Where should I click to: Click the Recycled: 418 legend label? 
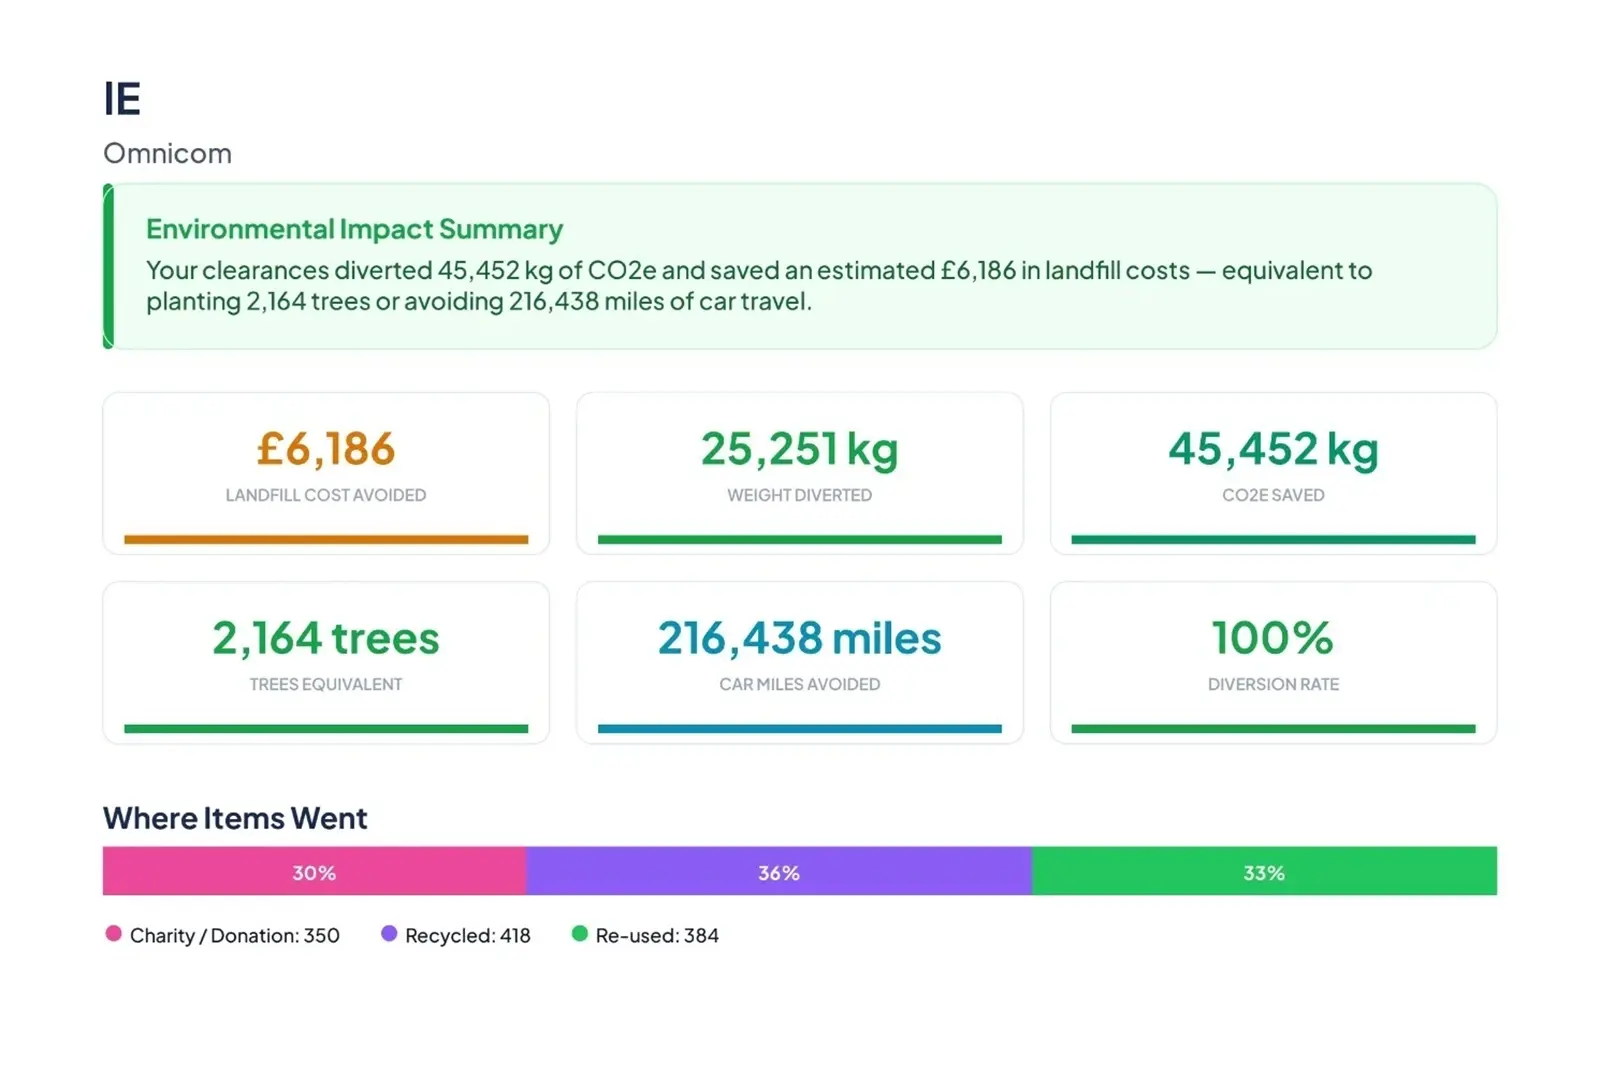(468, 935)
